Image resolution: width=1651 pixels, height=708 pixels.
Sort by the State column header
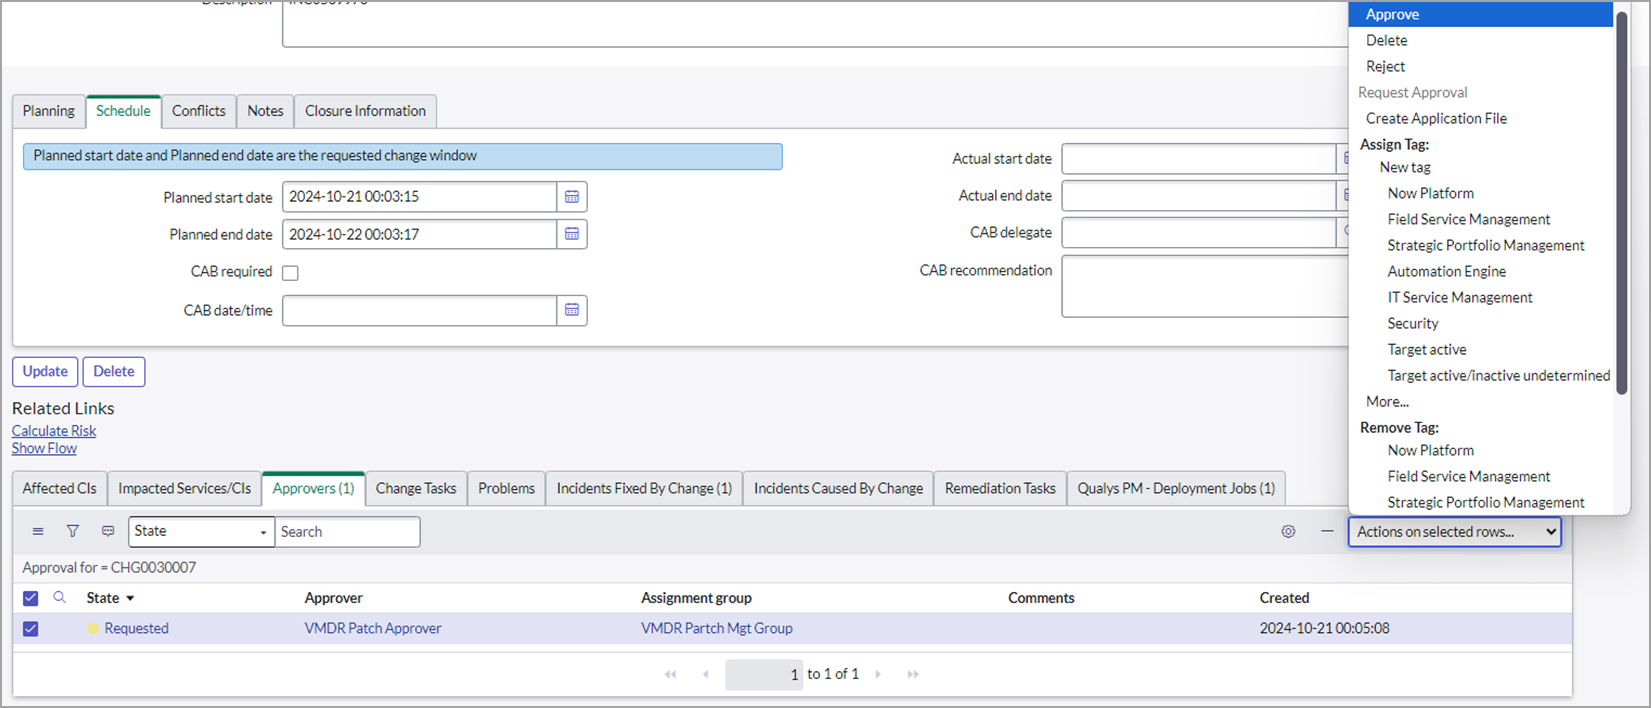coord(103,598)
